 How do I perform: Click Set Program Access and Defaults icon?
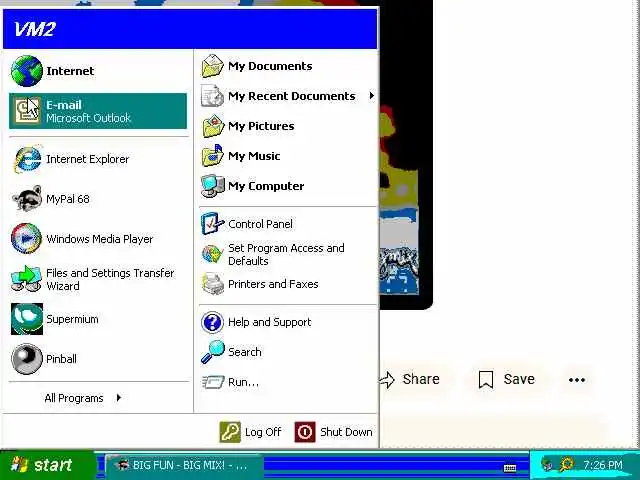click(x=213, y=254)
